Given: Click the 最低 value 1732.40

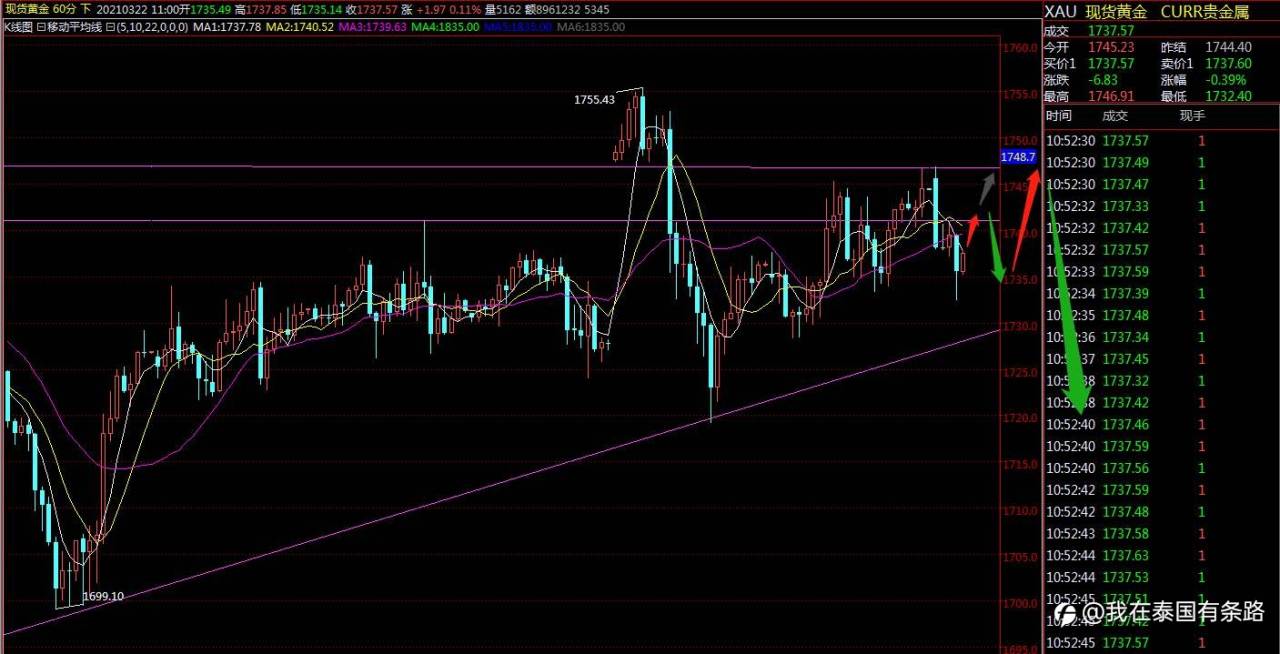Looking at the screenshot, I should tap(1229, 96).
